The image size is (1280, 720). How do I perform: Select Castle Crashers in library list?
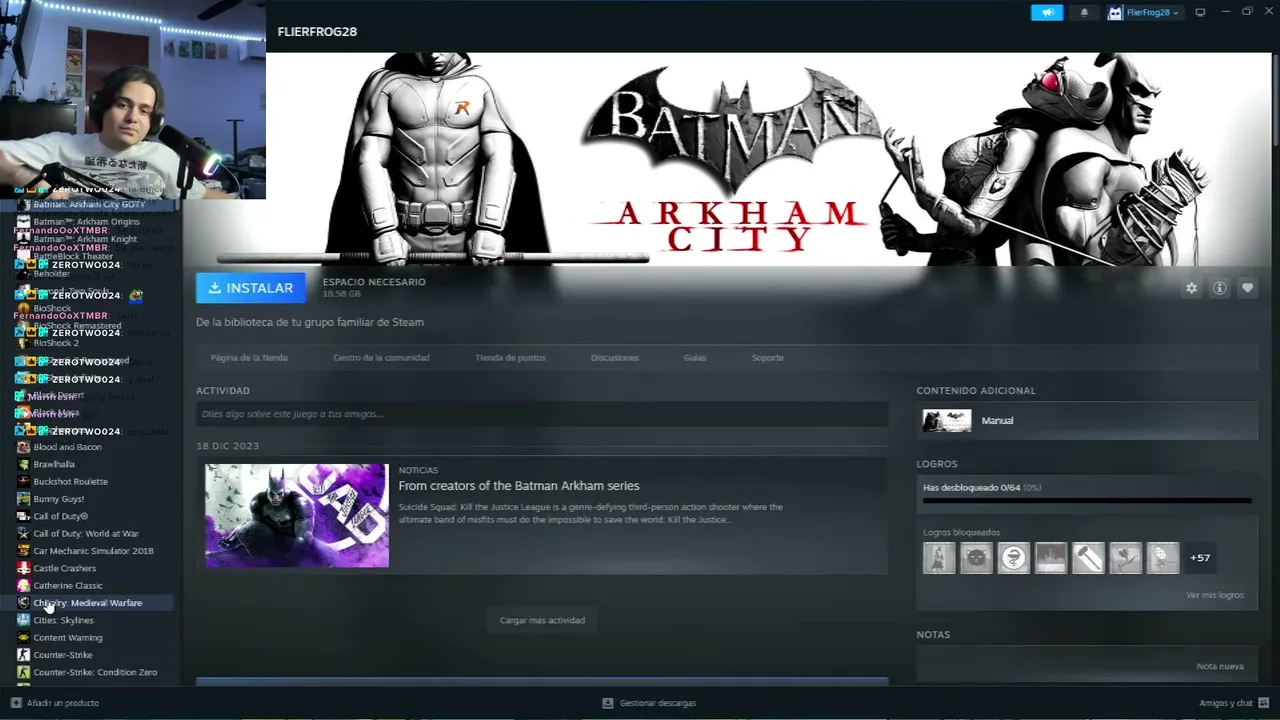click(x=65, y=568)
